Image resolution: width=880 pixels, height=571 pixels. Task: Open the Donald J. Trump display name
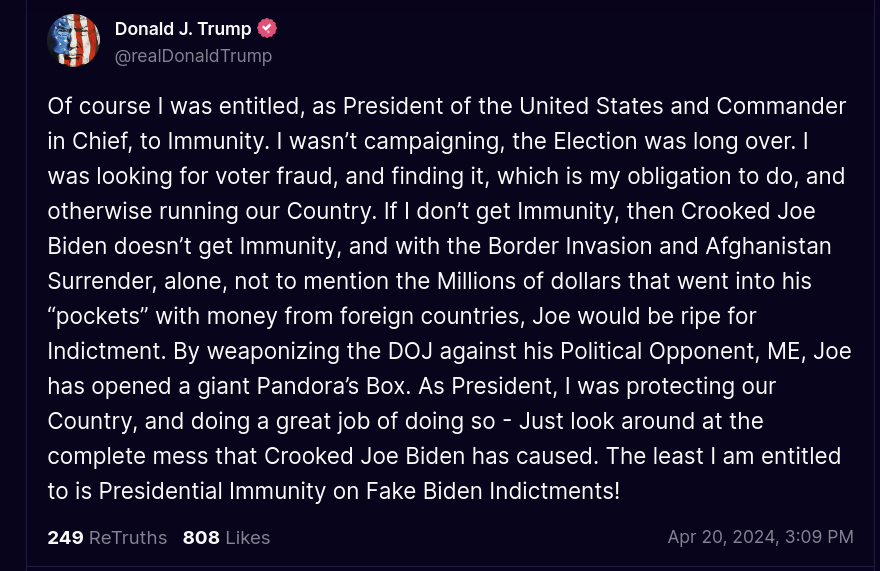[x=183, y=29]
